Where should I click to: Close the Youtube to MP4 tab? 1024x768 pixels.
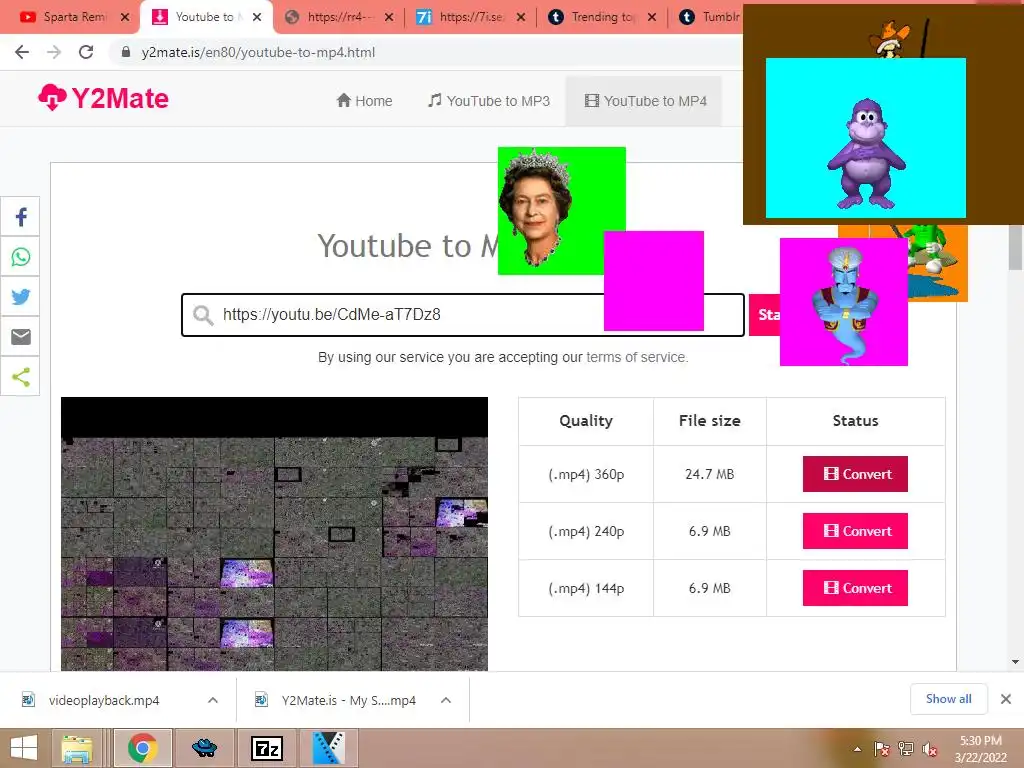point(257,18)
